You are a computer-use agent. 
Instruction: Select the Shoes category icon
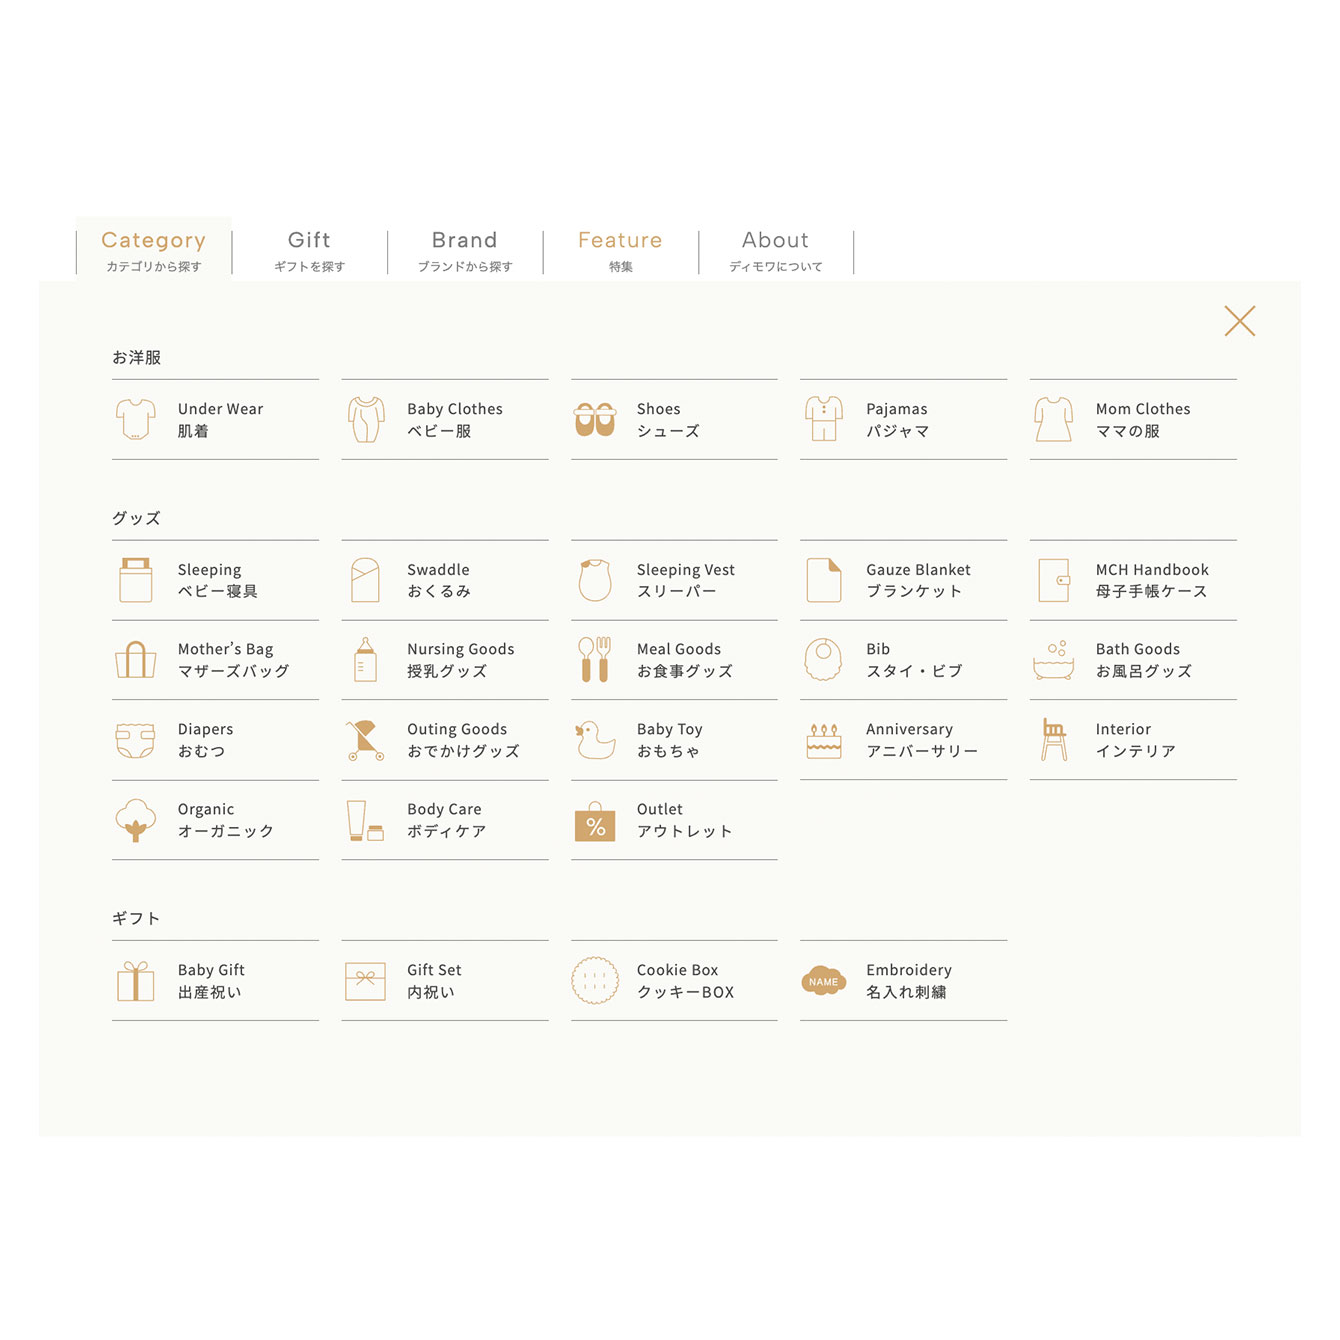coord(595,420)
